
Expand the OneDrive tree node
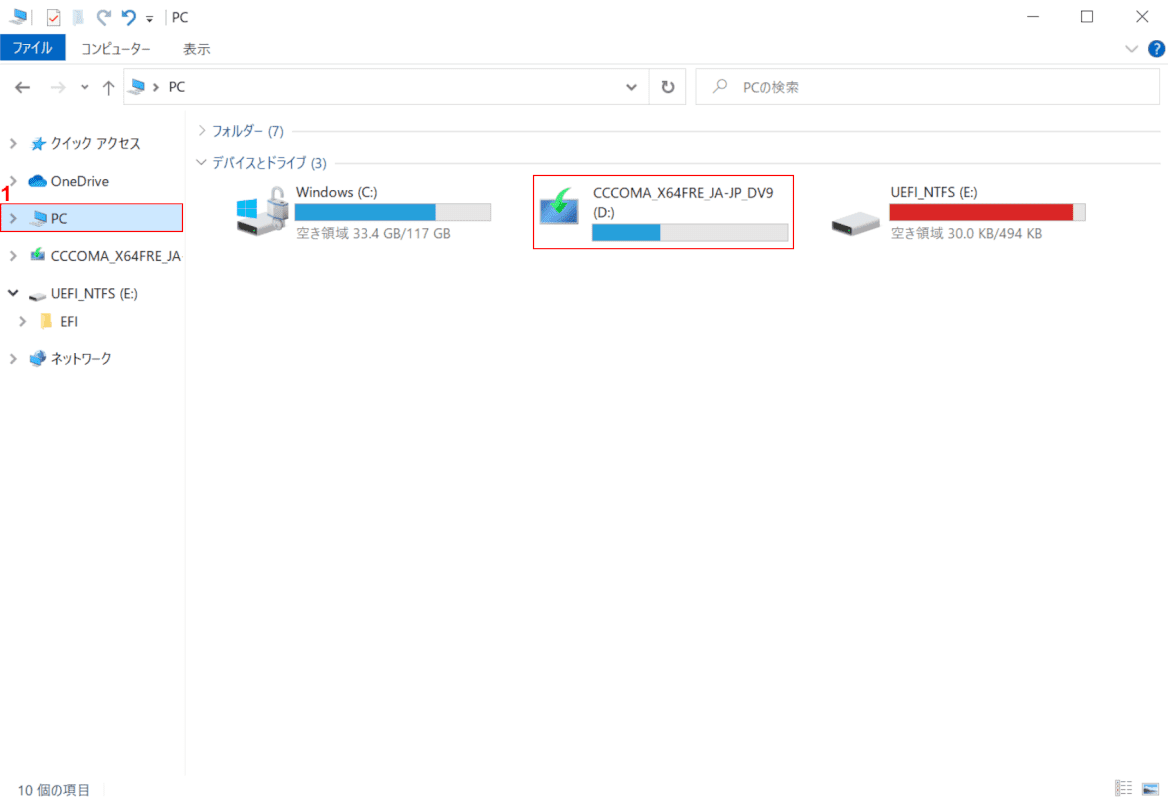pos(13,181)
